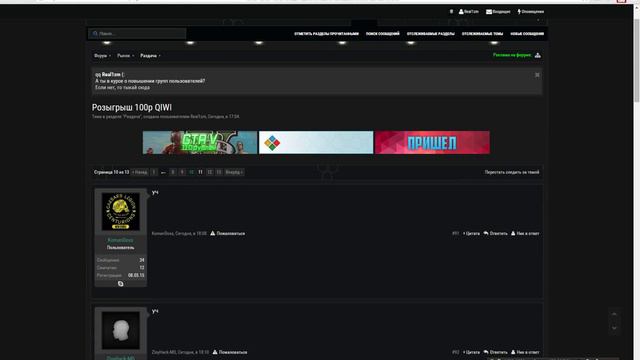The image size is (640, 360).
Task: Open the colorful diamond logo banner
Action: point(316,142)
